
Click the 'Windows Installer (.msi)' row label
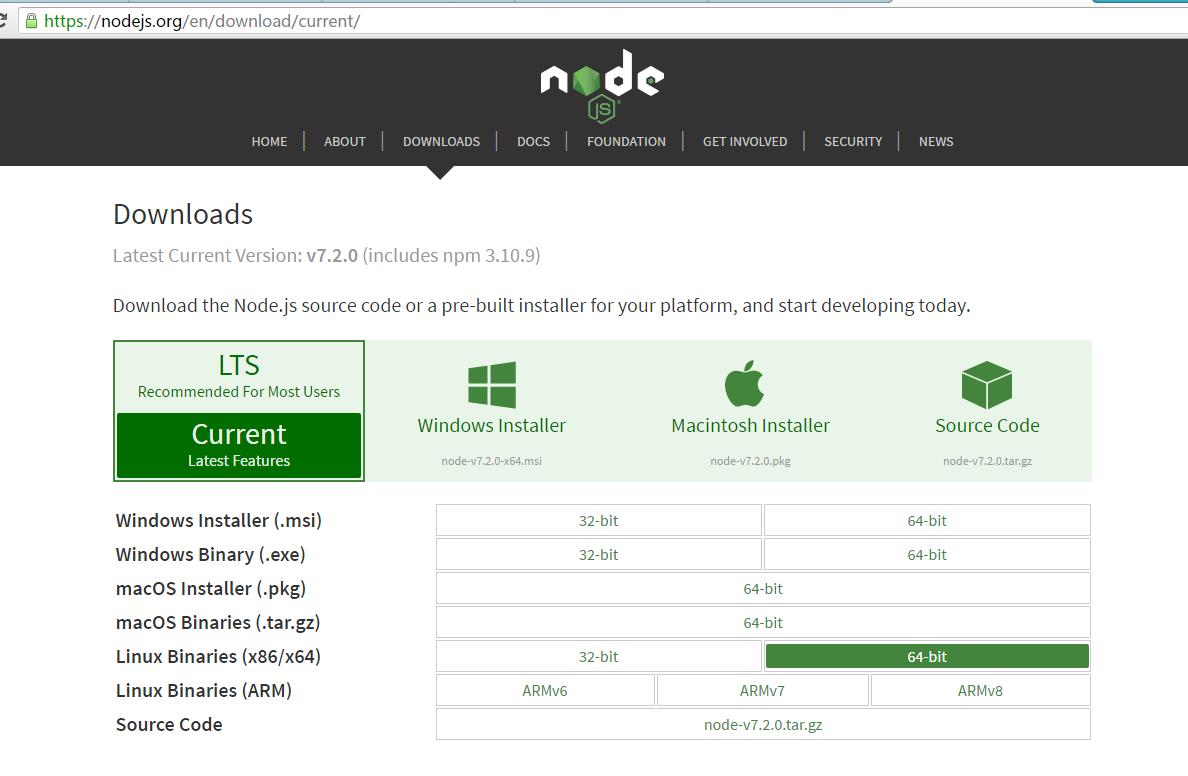click(219, 521)
